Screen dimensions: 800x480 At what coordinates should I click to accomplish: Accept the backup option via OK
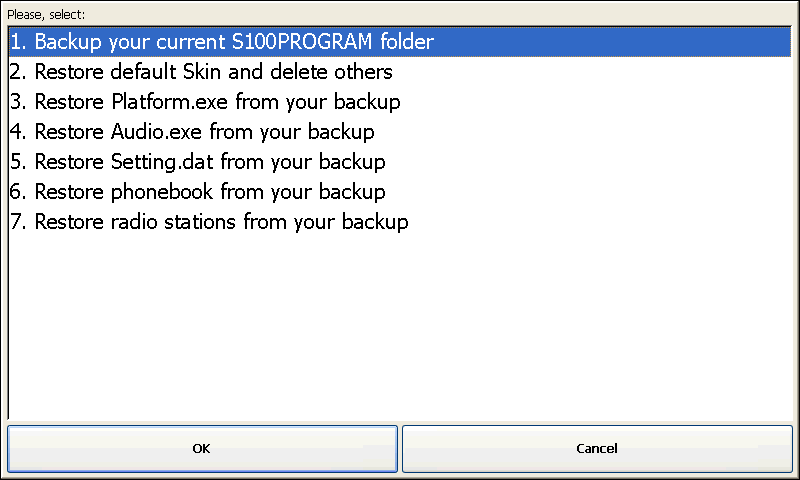click(202, 448)
